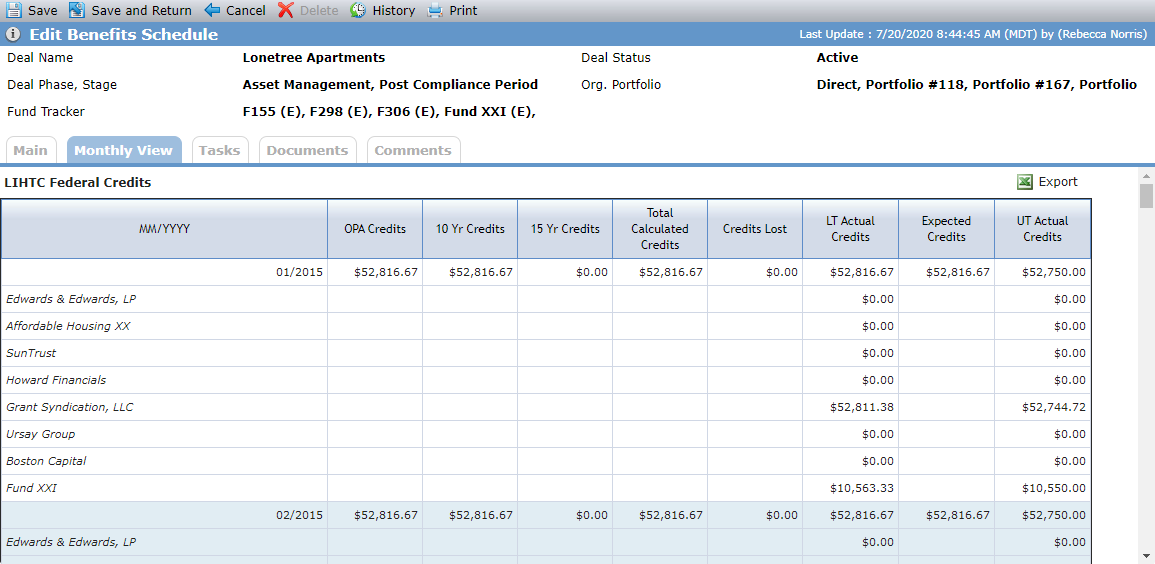
Task: Open the Tasks tab
Action: 220,150
